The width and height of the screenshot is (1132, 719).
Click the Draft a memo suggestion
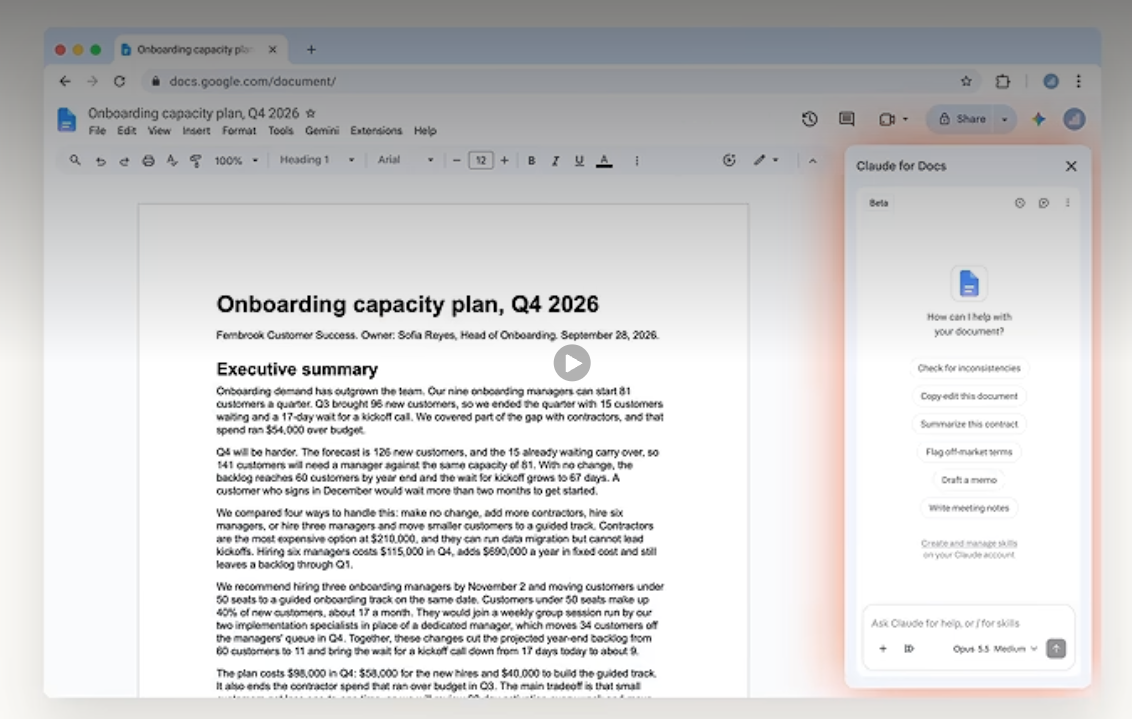coord(969,480)
